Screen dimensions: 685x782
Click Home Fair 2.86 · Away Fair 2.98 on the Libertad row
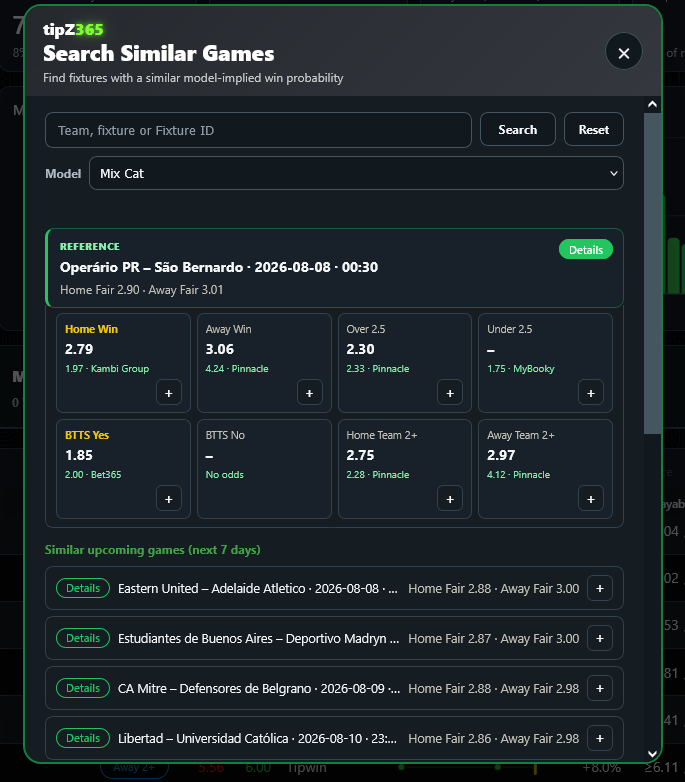tap(494, 738)
